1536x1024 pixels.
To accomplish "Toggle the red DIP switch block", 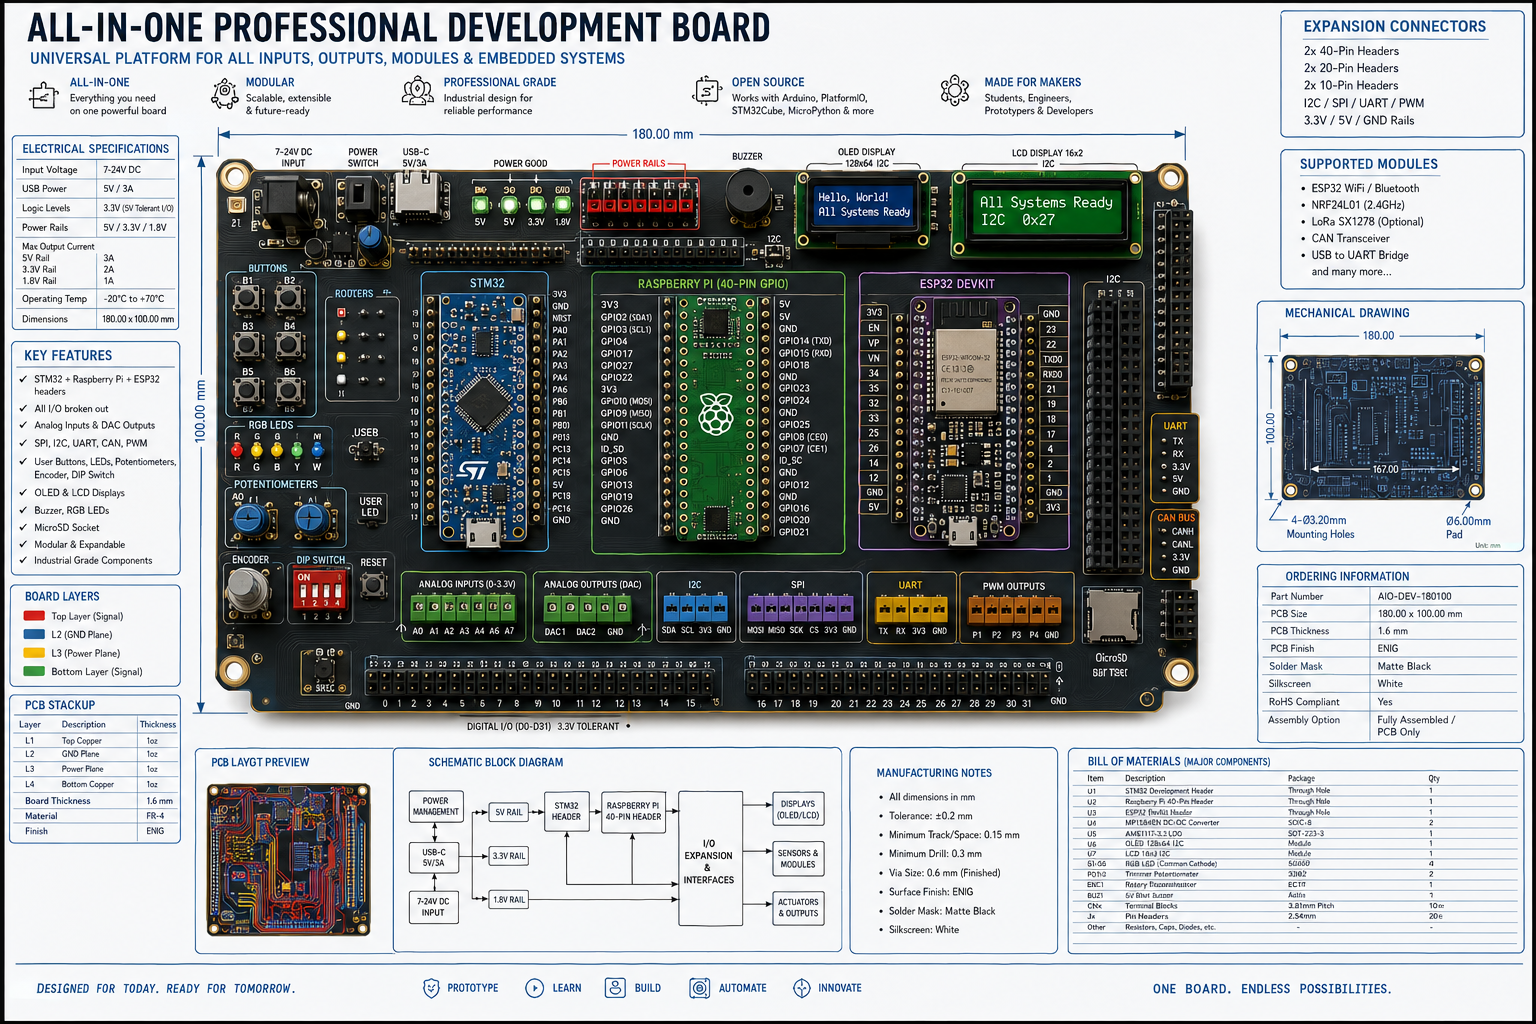I will [319, 590].
